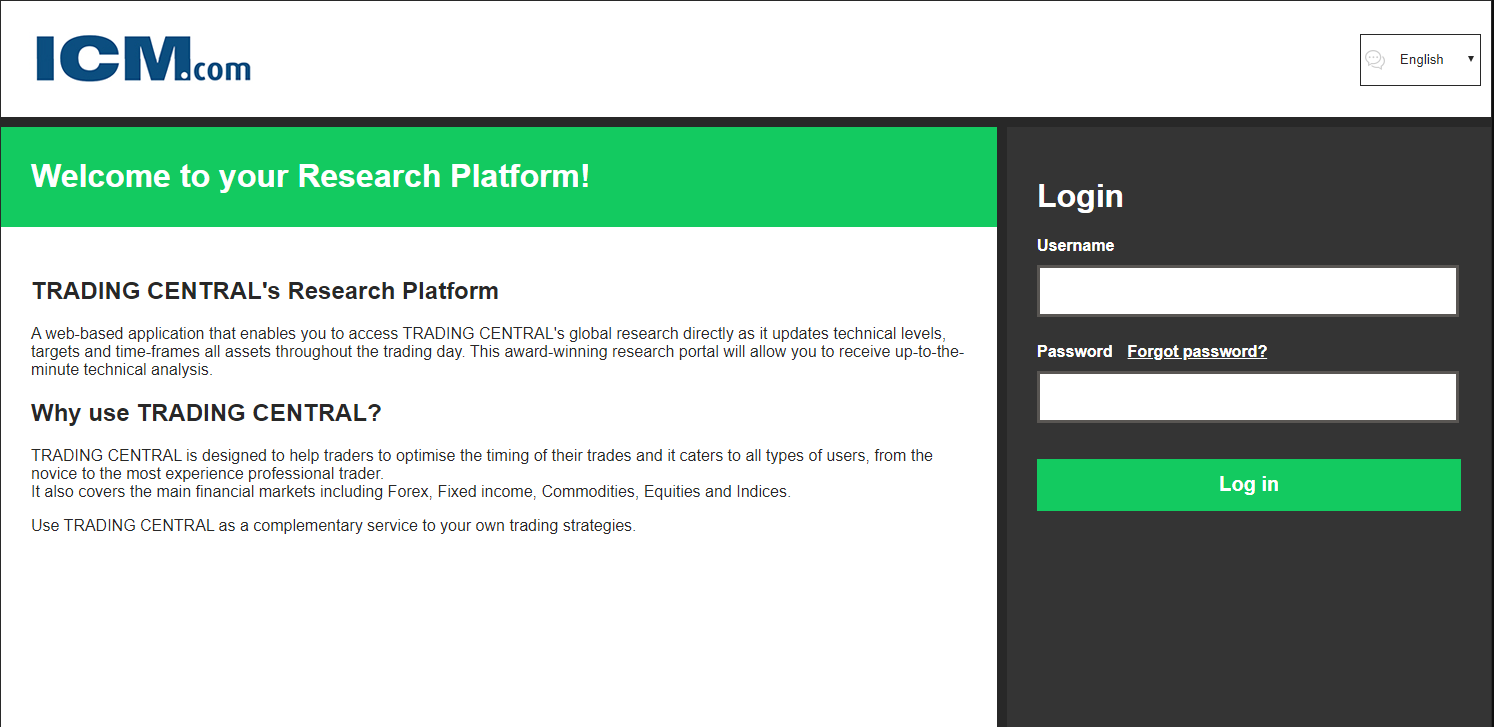The image size is (1494, 727).
Task: Click the sentence 'It also covers the main financial markets'
Action: [411, 492]
